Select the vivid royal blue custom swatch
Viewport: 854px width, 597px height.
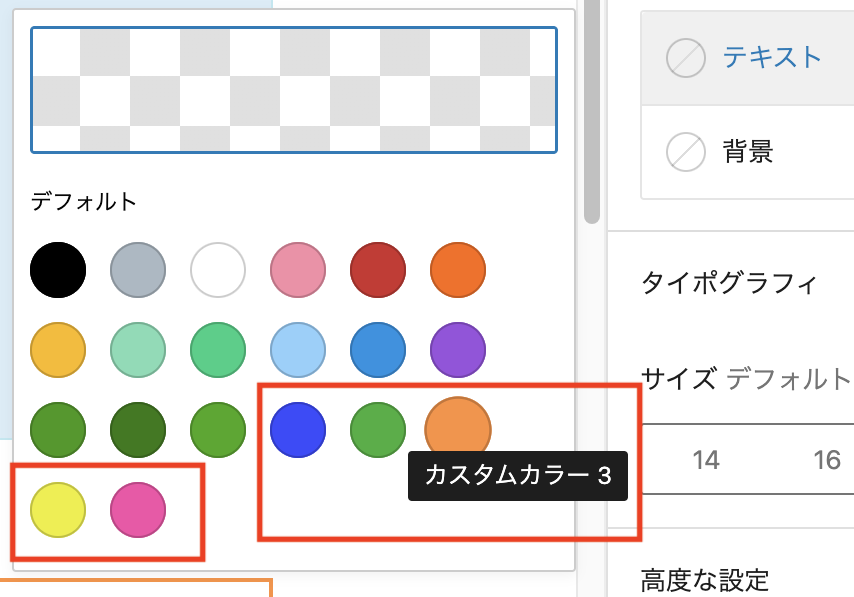point(298,430)
